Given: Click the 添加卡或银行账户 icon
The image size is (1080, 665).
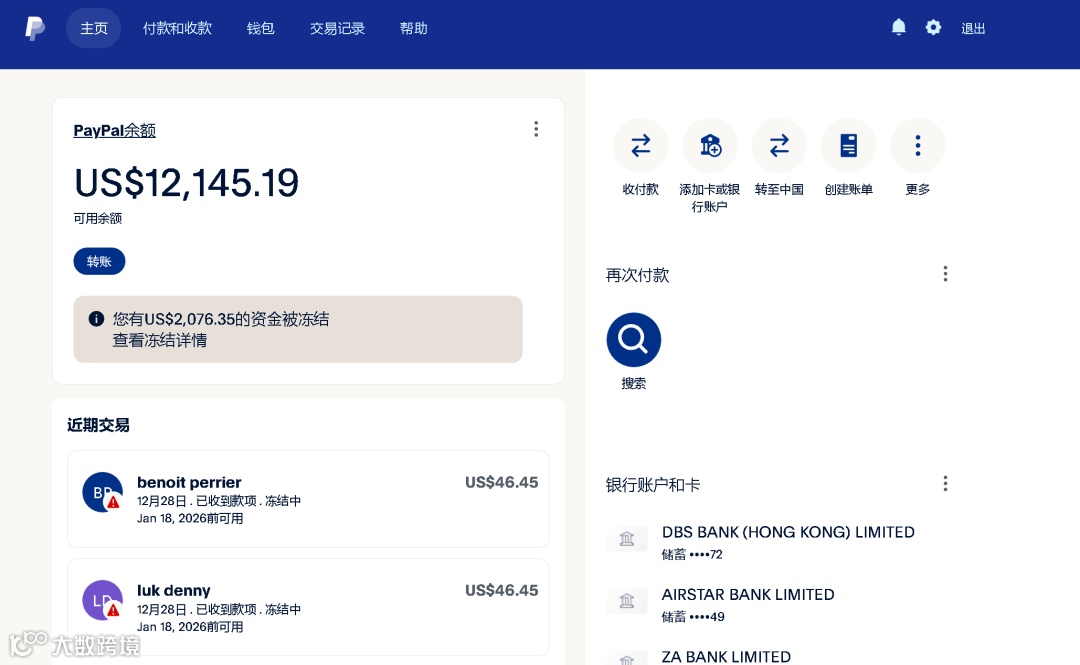Looking at the screenshot, I should [709, 145].
